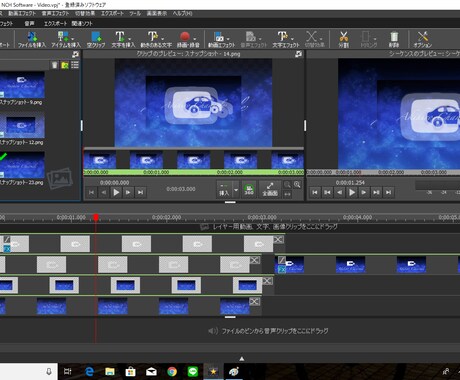The image size is (460, 380).
Task: Play the clip preview
Action: [116, 192]
